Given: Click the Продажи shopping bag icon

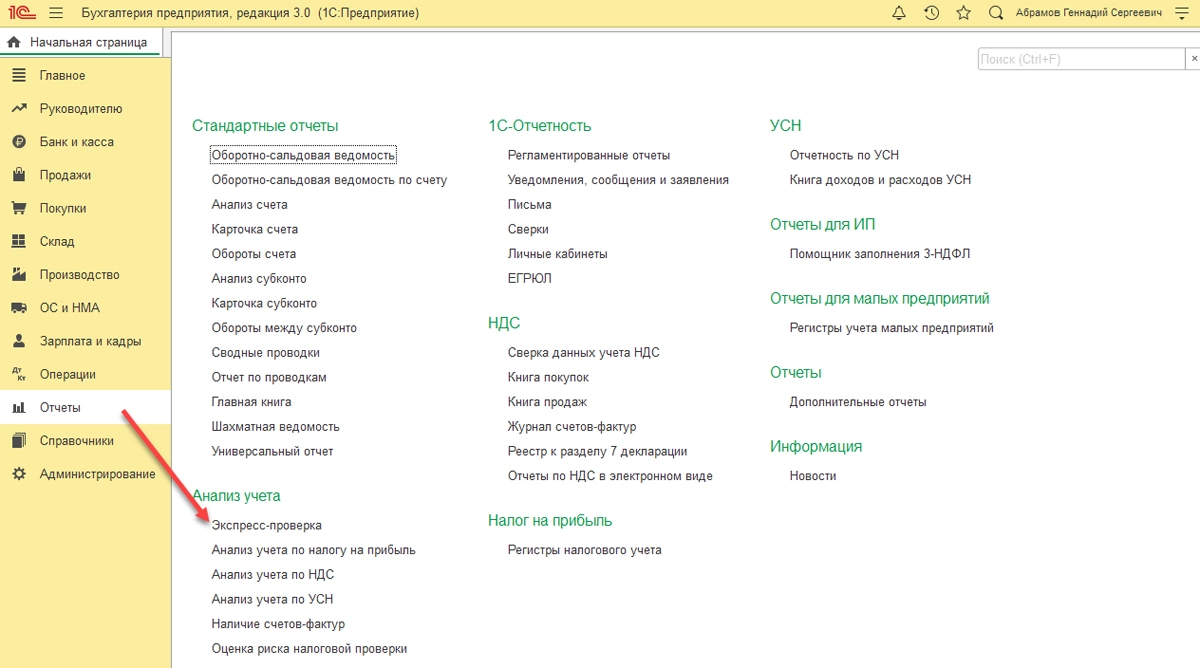Looking at the screenshot, I should pyautogui.click(x=18, y=175).
